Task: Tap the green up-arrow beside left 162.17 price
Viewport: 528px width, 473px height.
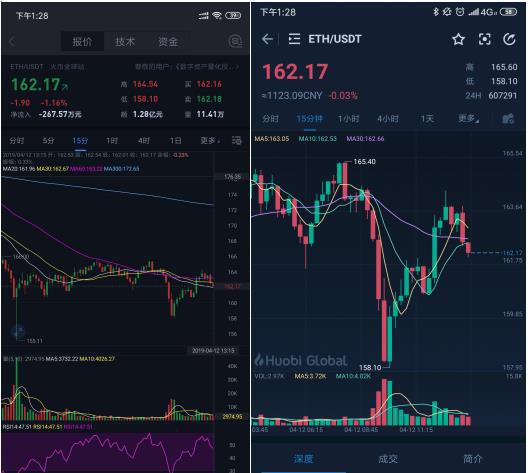Action: (x=65, y=88)
